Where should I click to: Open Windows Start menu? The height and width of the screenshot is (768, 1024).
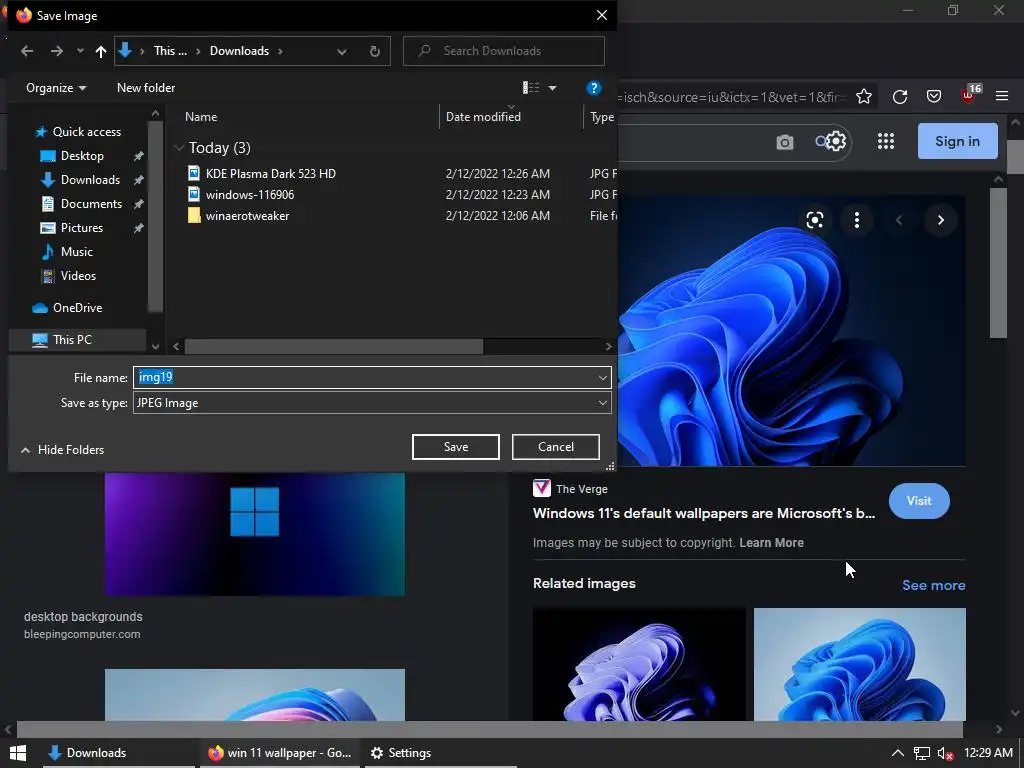coord(18,753)
